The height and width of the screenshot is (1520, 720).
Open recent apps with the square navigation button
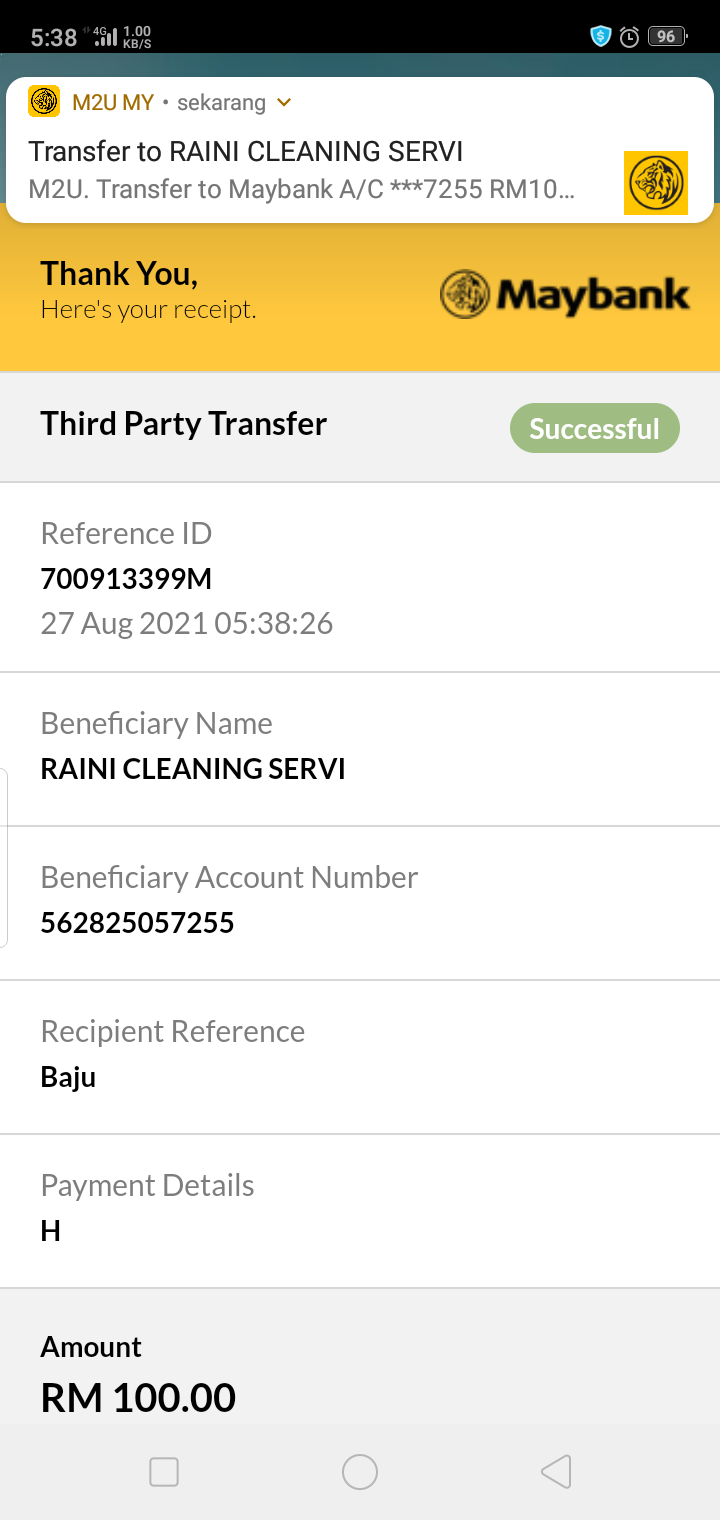tap(164, 1472)
